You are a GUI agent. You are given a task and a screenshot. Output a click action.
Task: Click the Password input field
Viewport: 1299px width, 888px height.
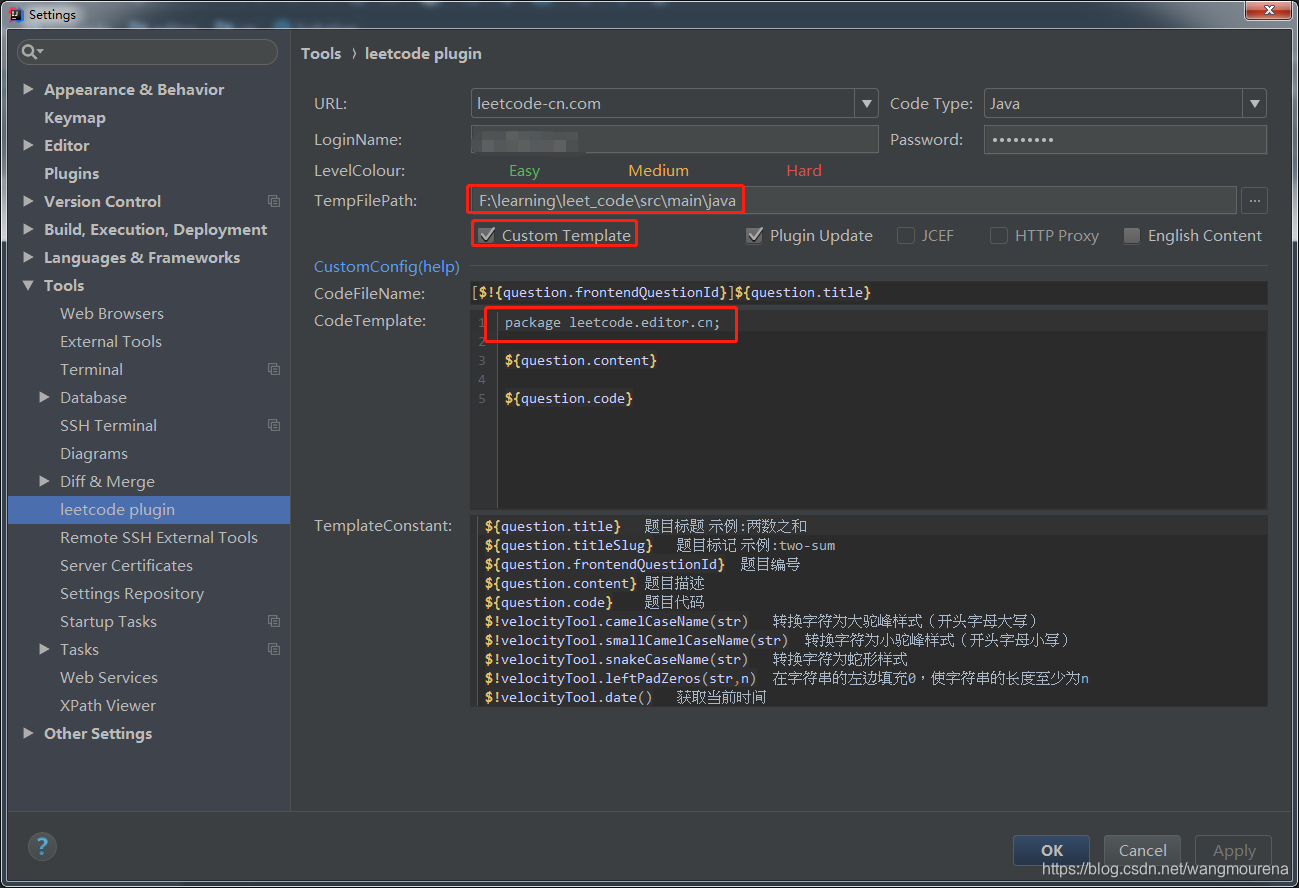click(1125, 139)
